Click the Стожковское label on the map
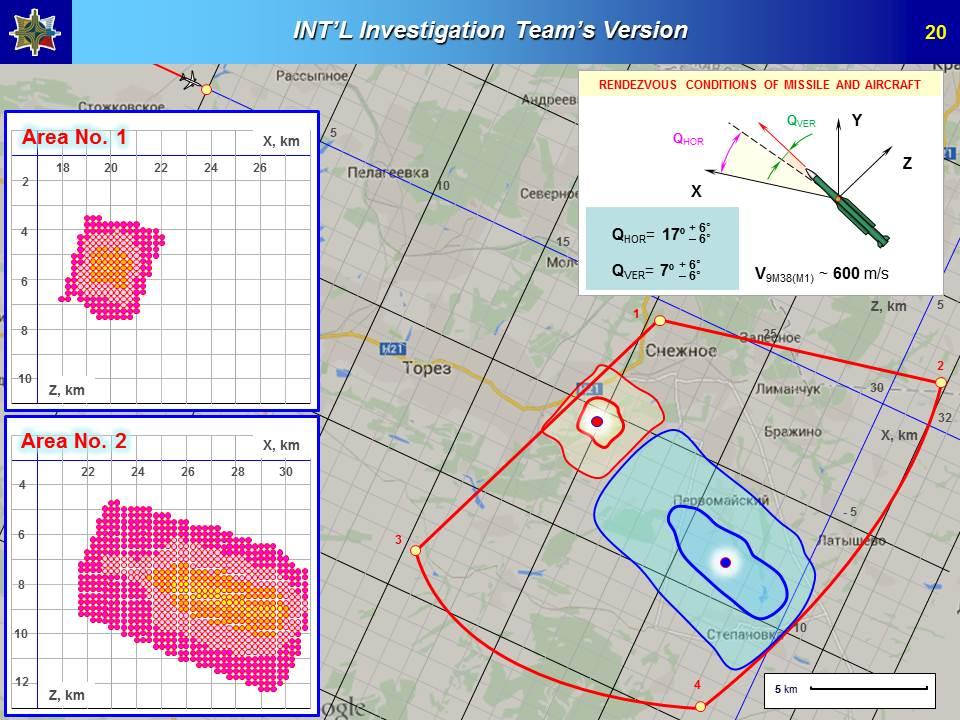960x720 pixels. (121, 107)
